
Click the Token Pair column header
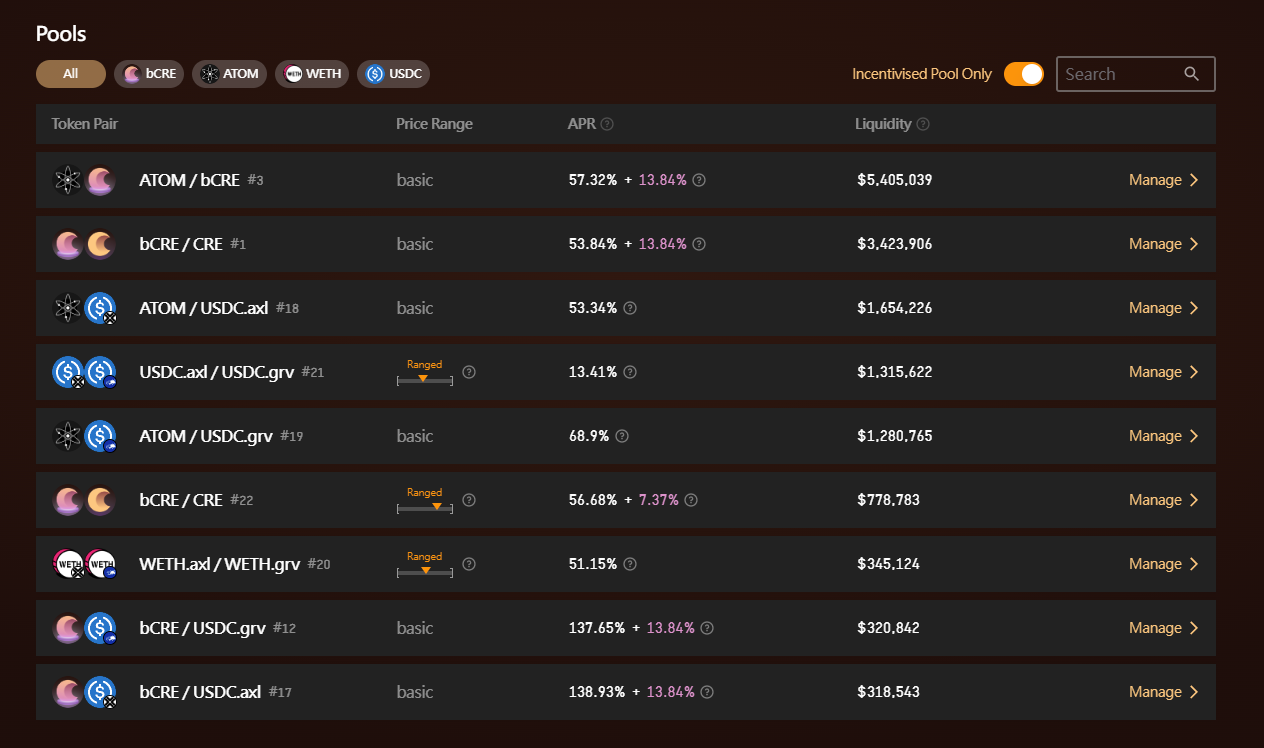point(85,124)
